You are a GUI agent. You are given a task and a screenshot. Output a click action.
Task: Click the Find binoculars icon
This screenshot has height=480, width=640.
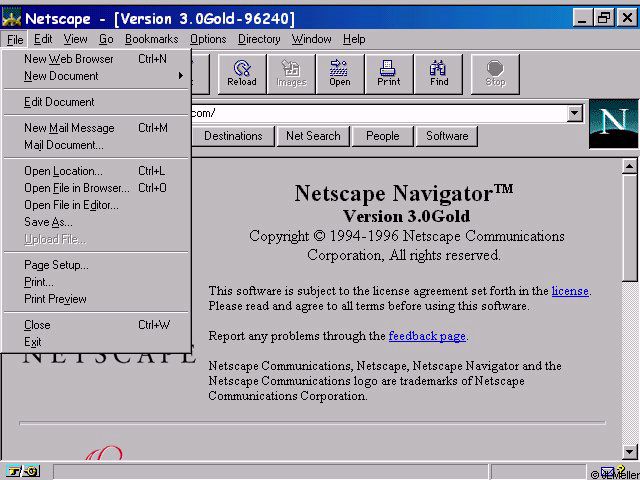tap(438, 74)
